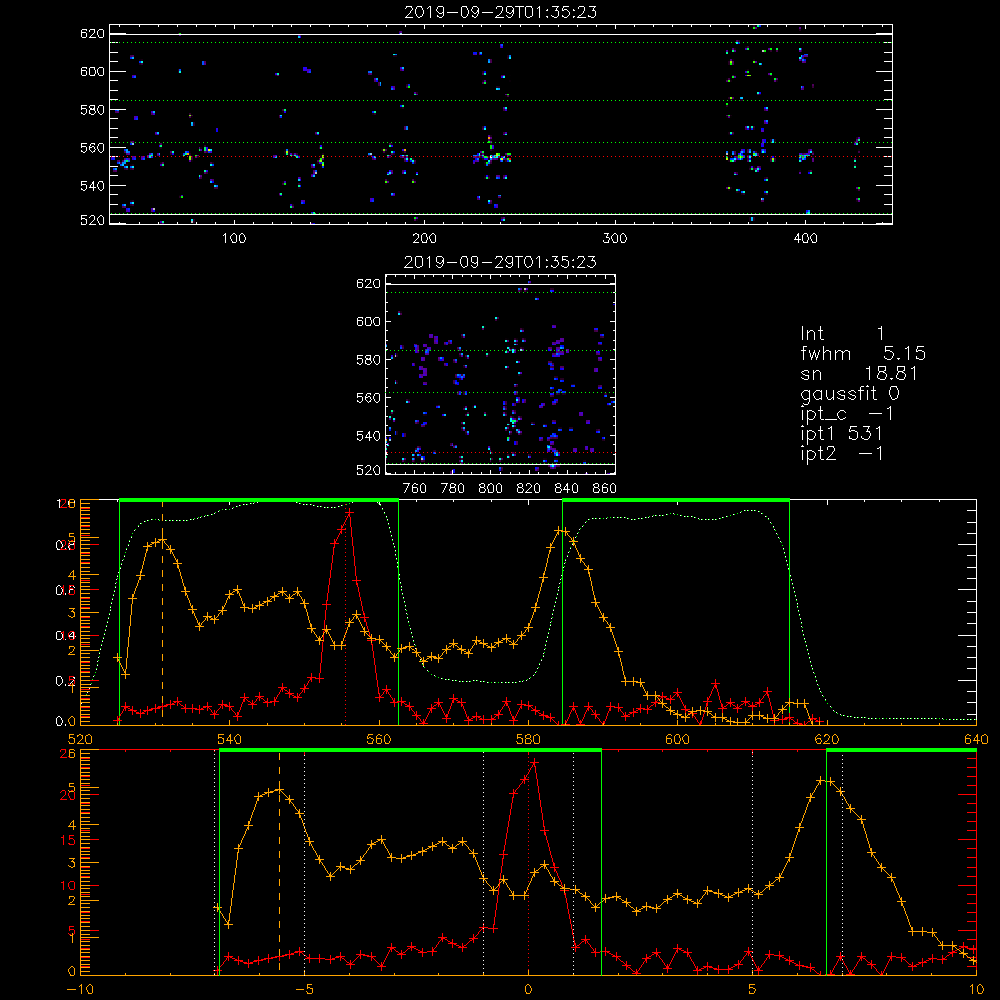
Task: Click x-axis label '400' on top plot
Action: pos(805,239)
